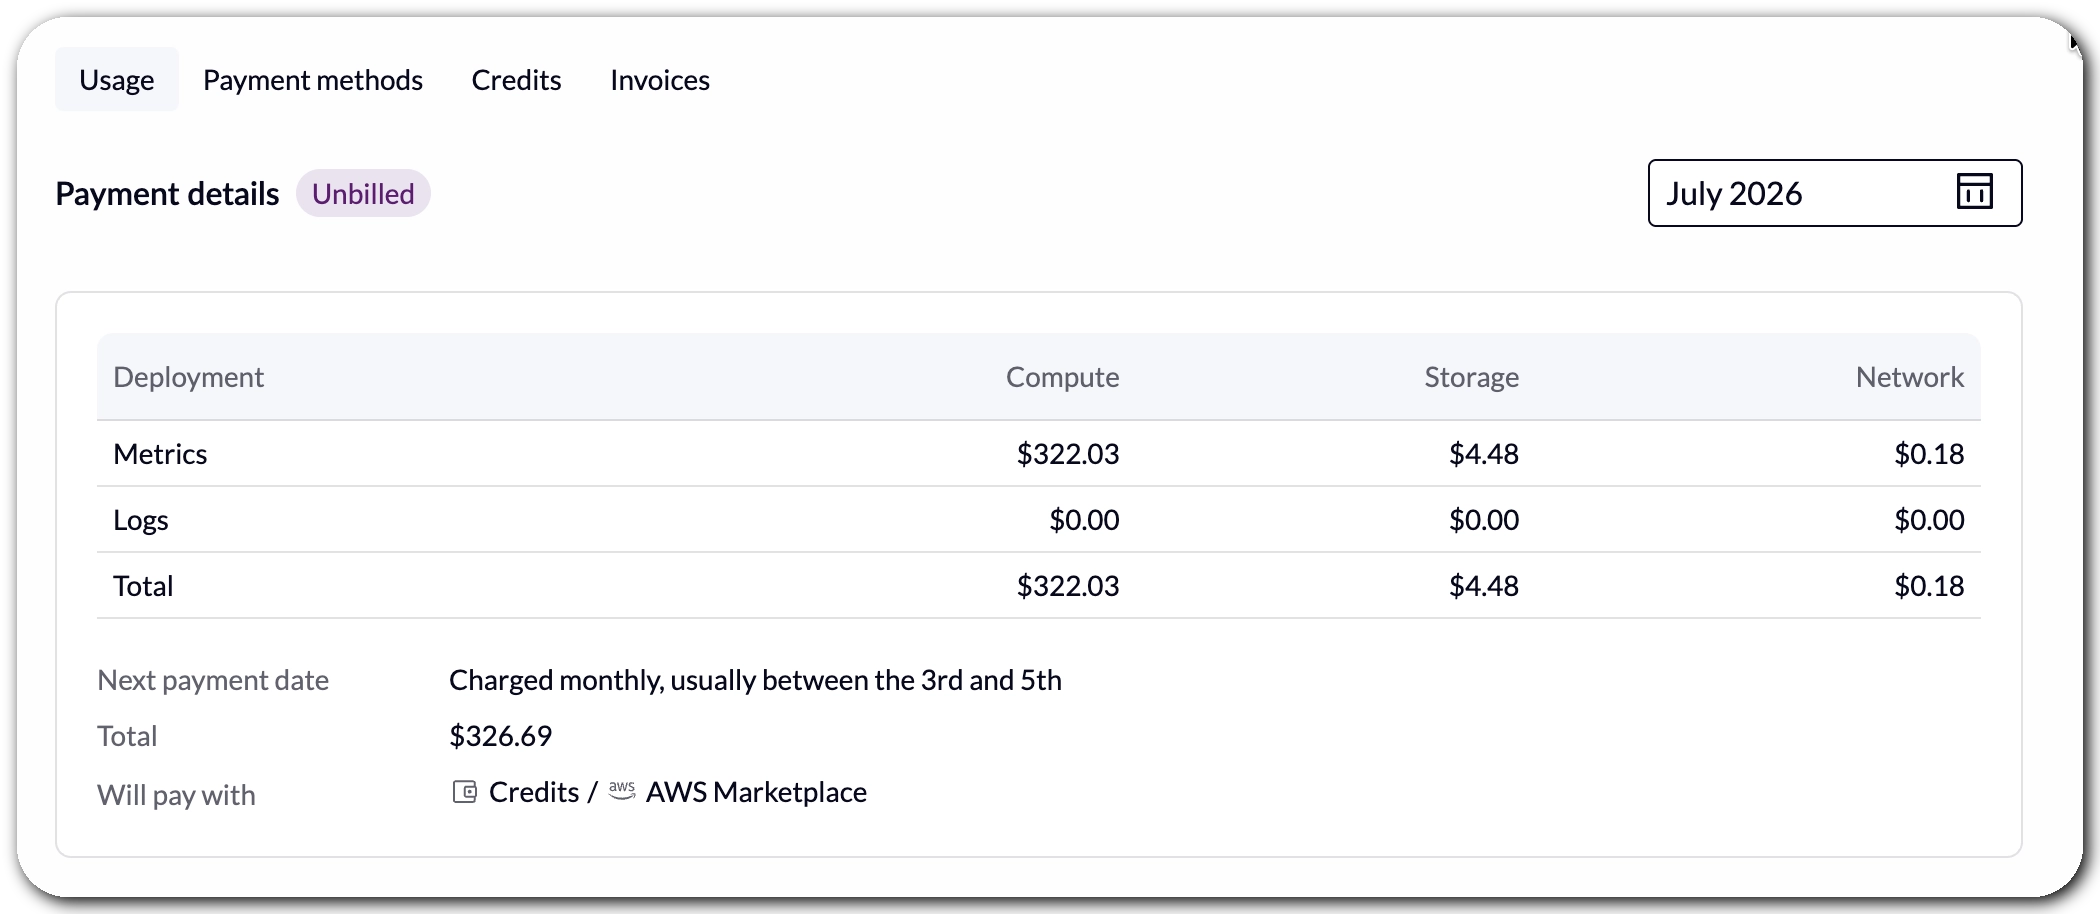The image size is (2100, 914).
Task: Select the Metrics deployment row
Action: [1038, 454]
